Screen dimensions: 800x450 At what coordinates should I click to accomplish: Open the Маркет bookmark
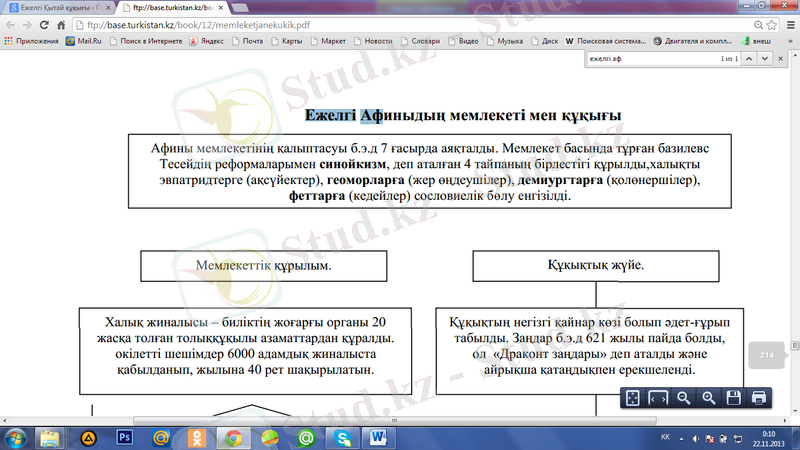pyautogui.click(x=328, y=41)
